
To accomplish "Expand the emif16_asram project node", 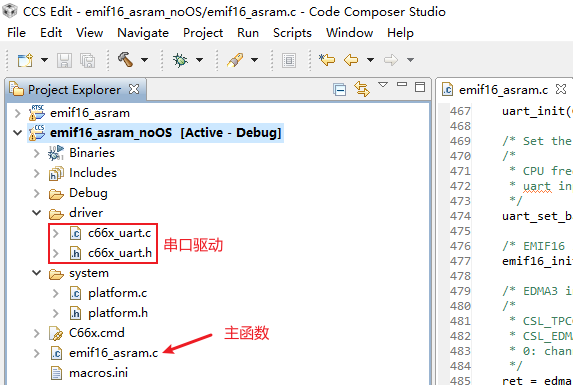I will [x=17, y=113].
